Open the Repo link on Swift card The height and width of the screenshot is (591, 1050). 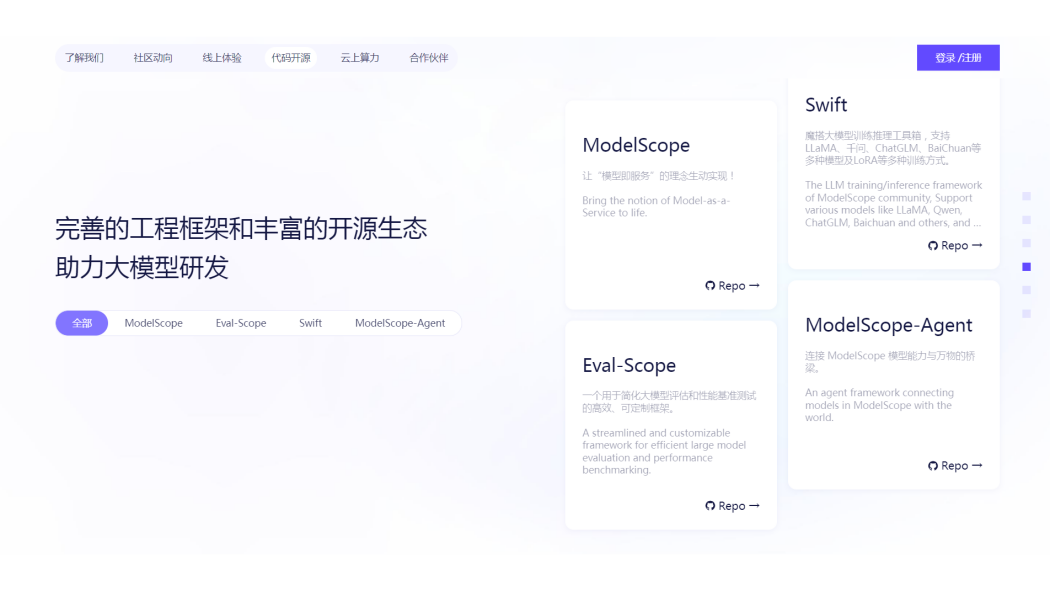pos(955,246)
